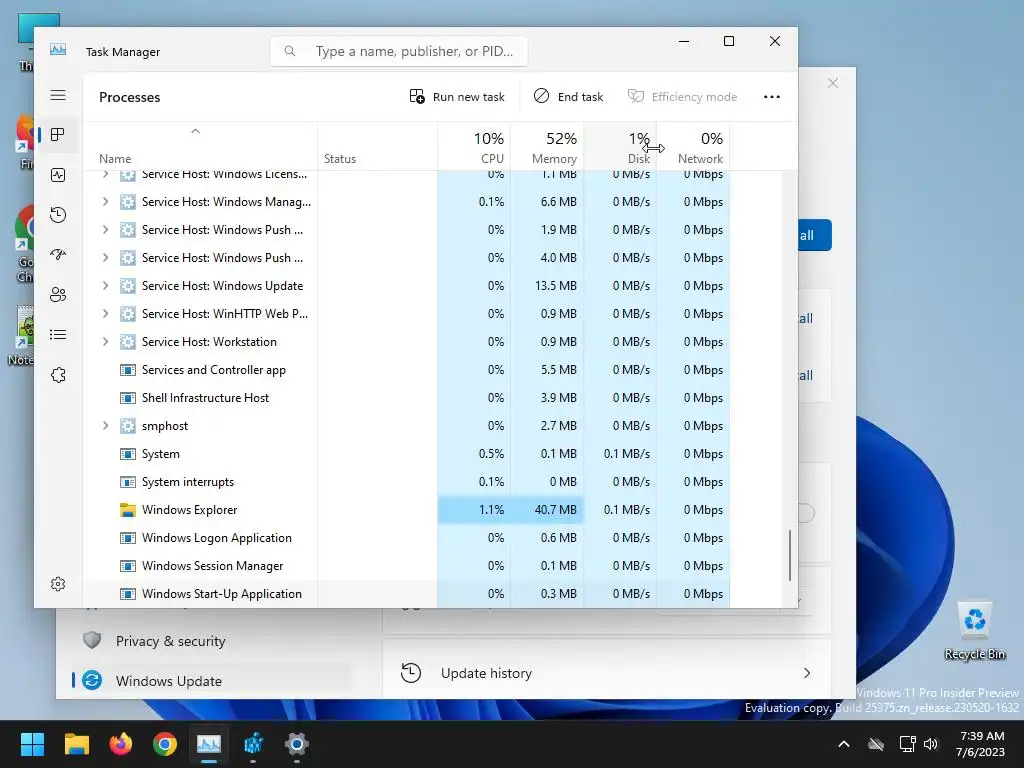Click the Task Manager taskbar icon

click(209, 744)
